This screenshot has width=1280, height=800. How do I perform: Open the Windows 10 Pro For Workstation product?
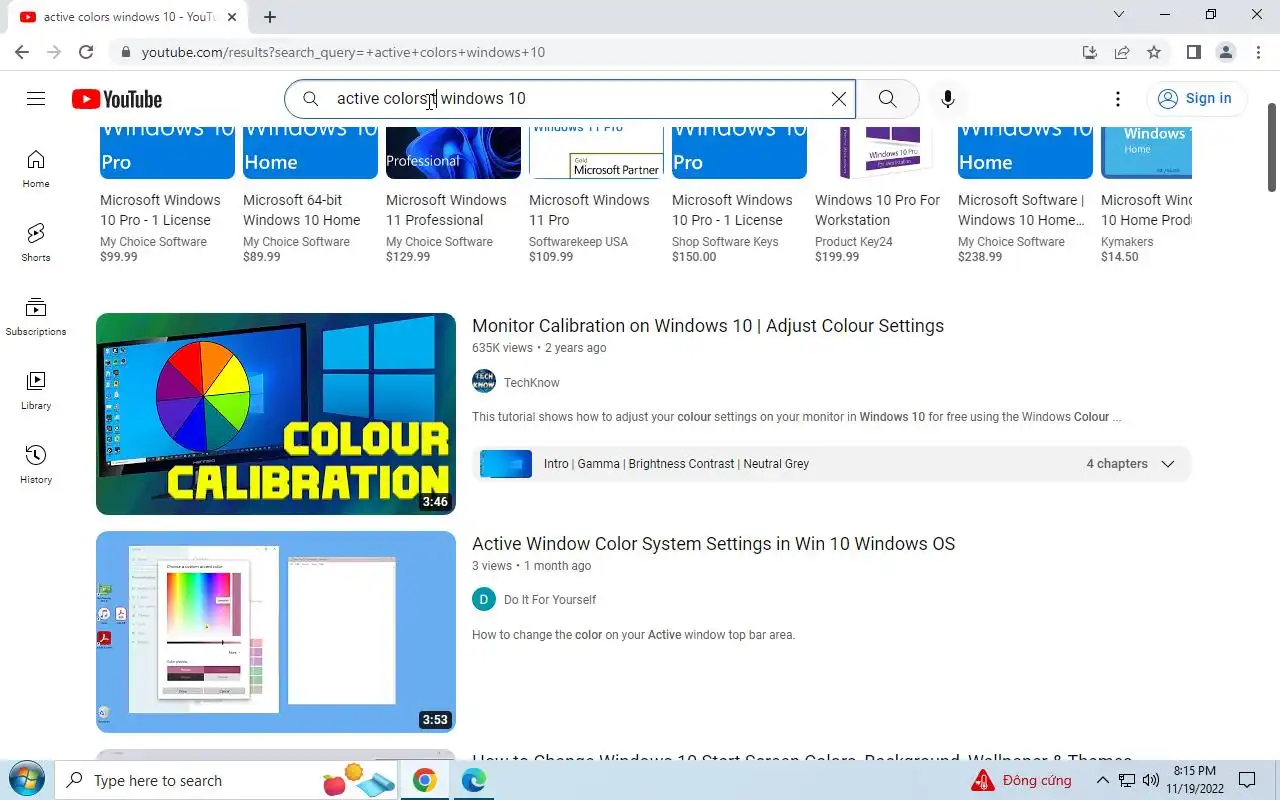tap(882, 195)
